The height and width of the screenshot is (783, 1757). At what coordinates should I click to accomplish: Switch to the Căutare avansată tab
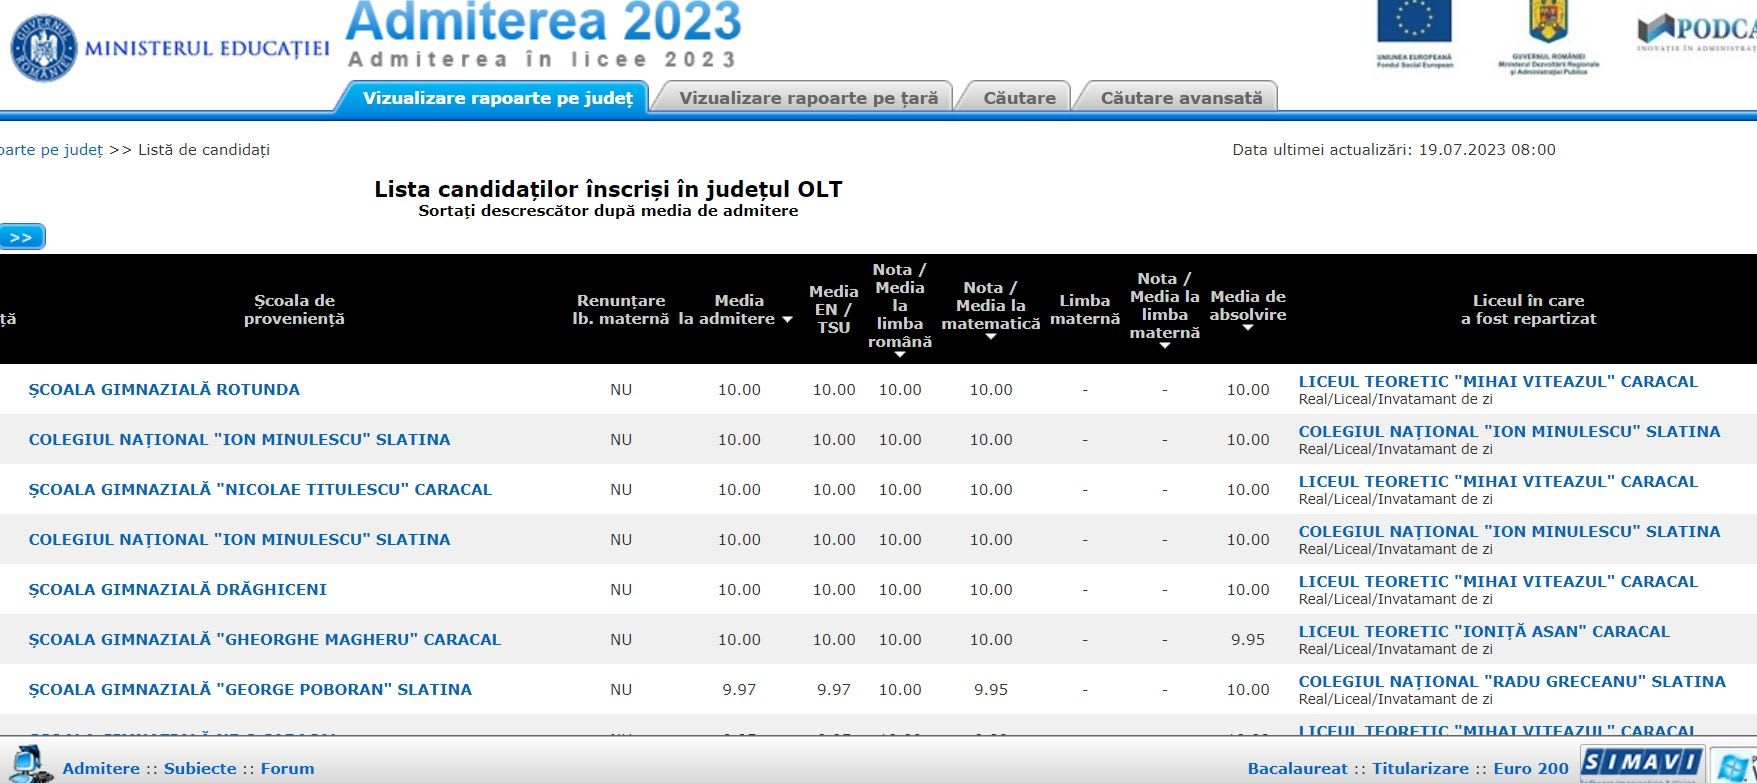[1181, 98]
